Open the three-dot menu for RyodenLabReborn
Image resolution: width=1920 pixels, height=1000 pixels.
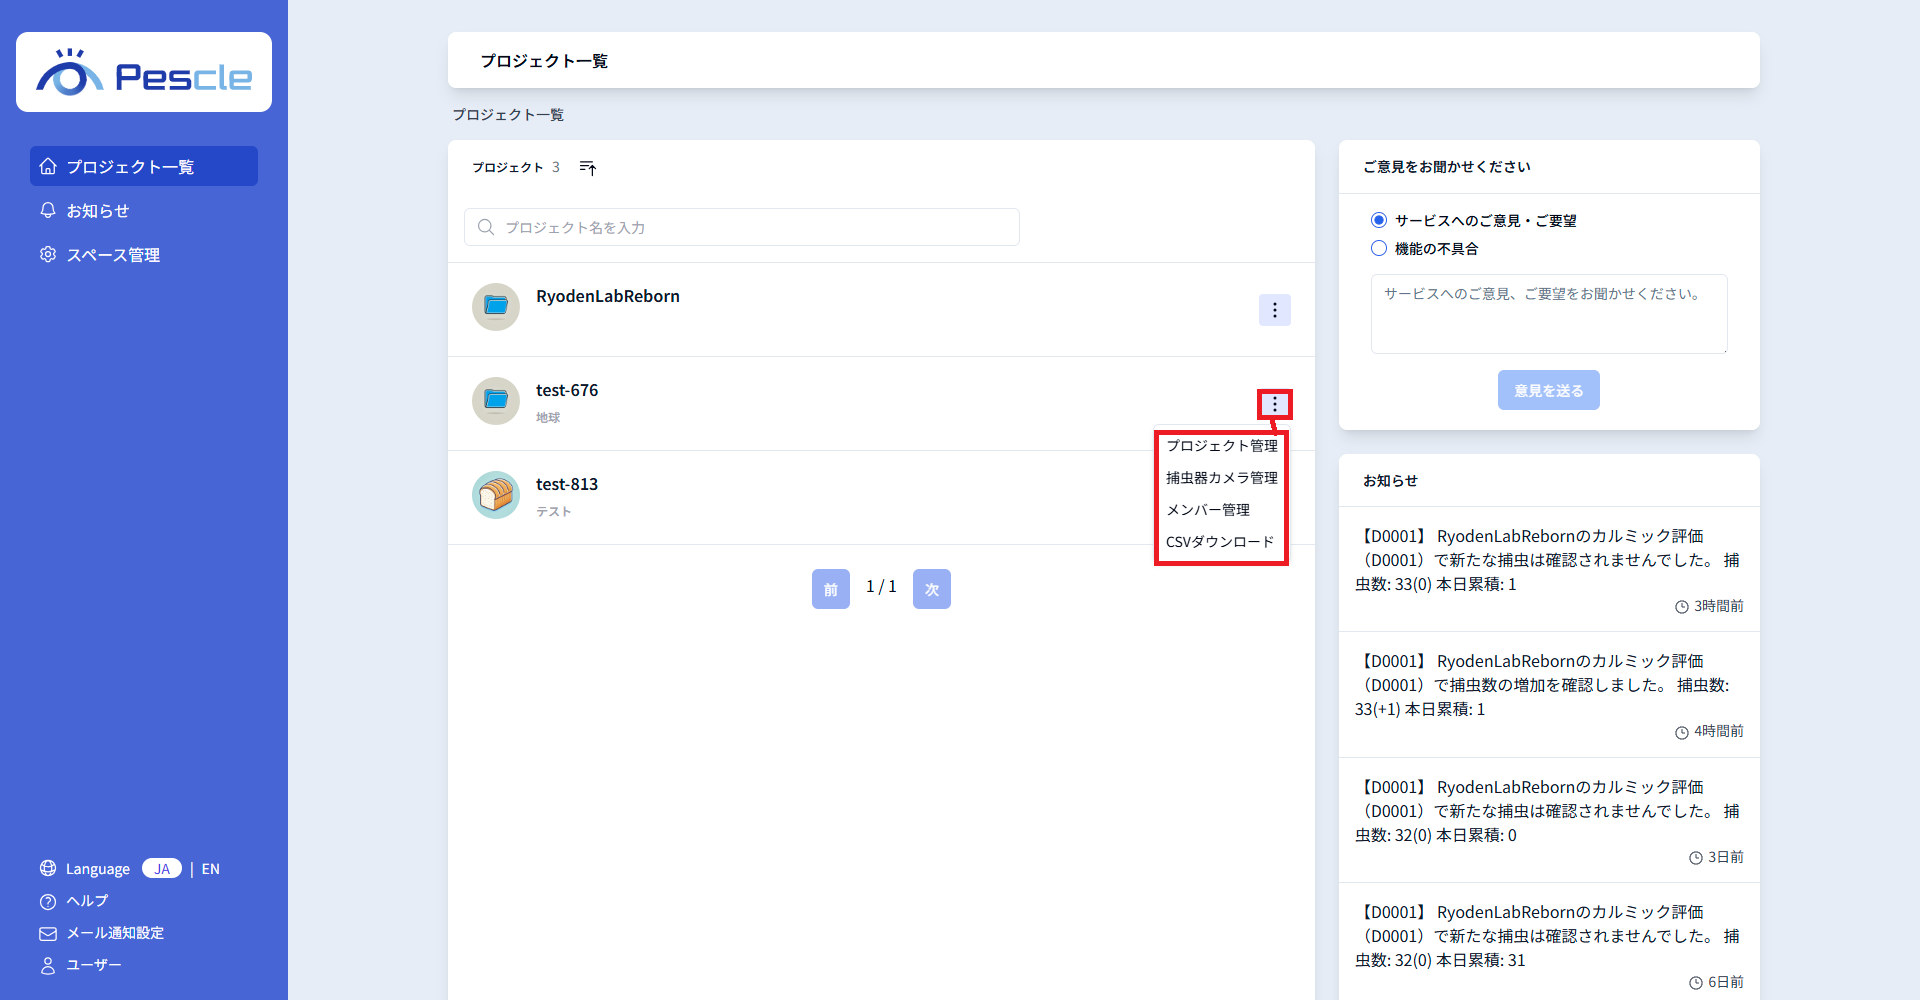point(1274,310)
